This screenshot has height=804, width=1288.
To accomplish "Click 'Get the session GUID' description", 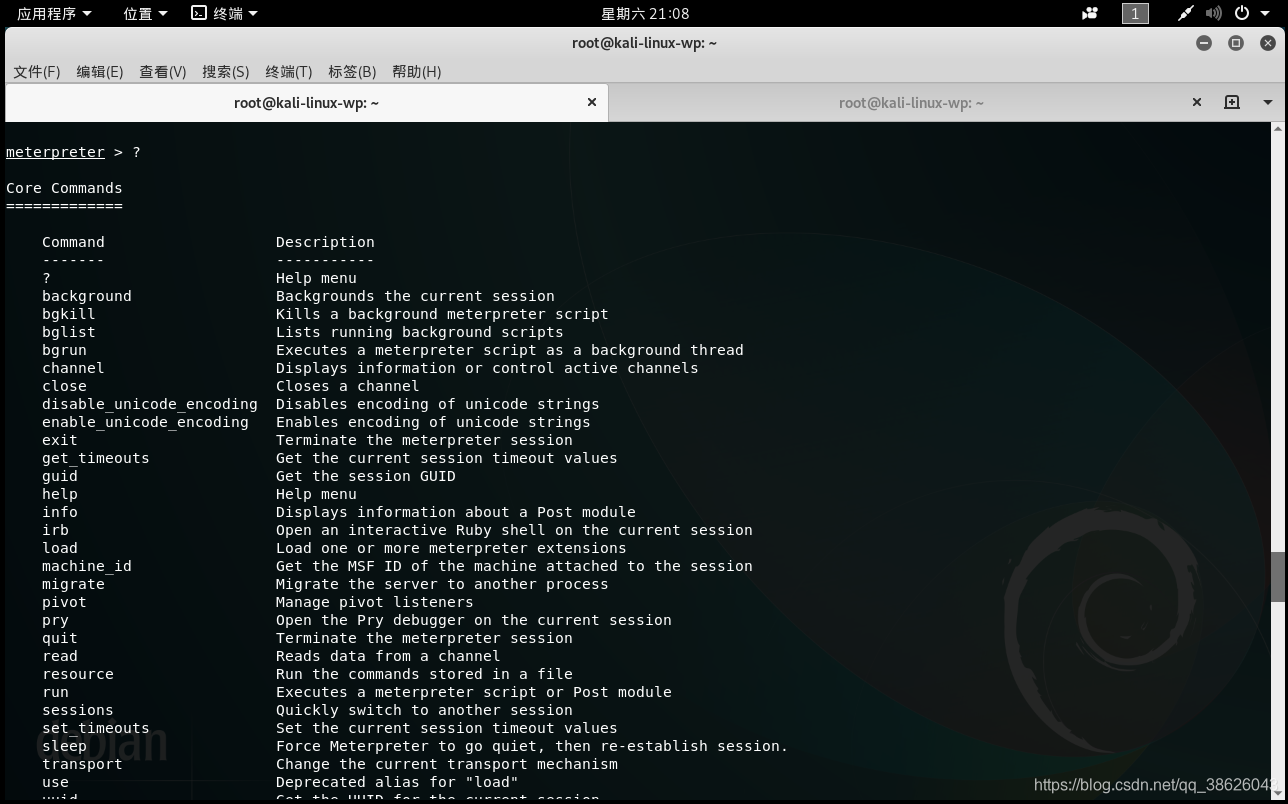I will 366,476.
